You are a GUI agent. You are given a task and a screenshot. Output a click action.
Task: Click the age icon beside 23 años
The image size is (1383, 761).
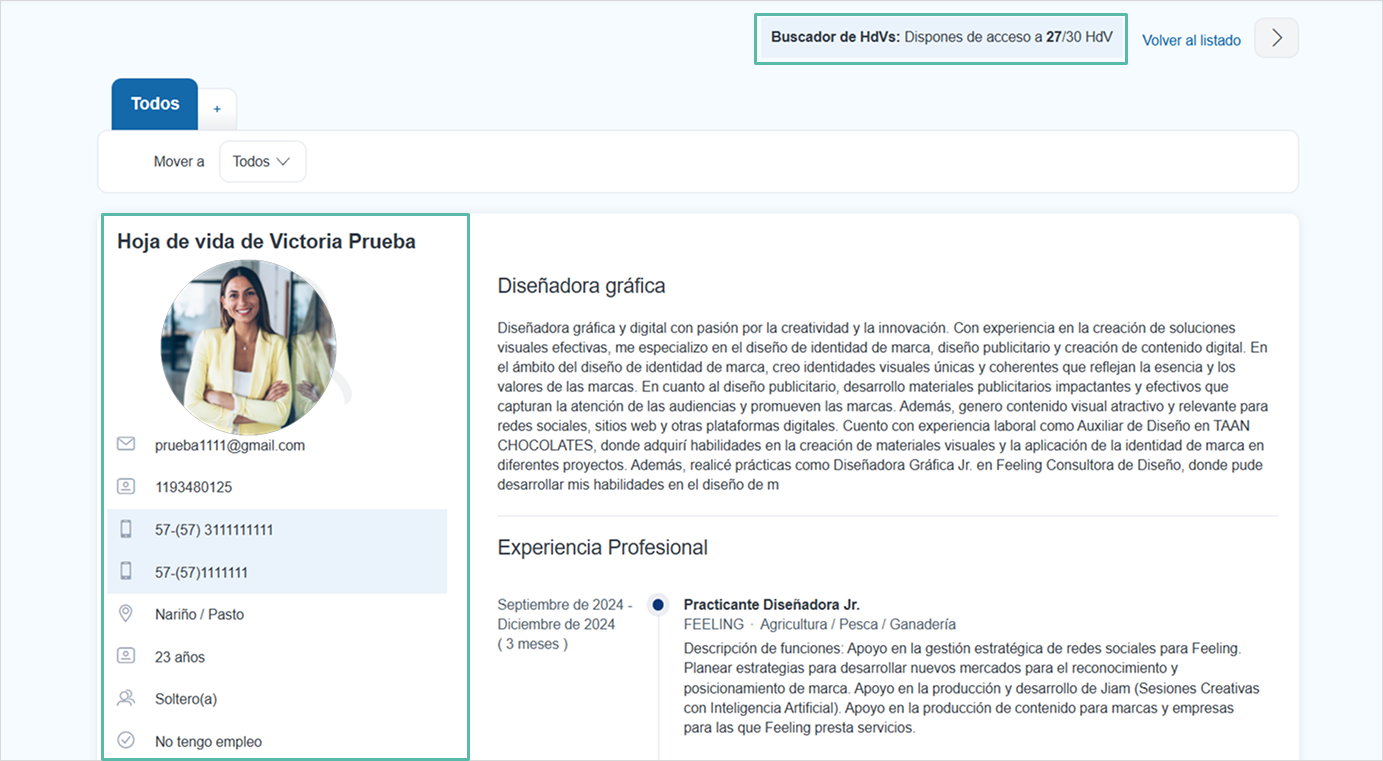tap(126, 657)
